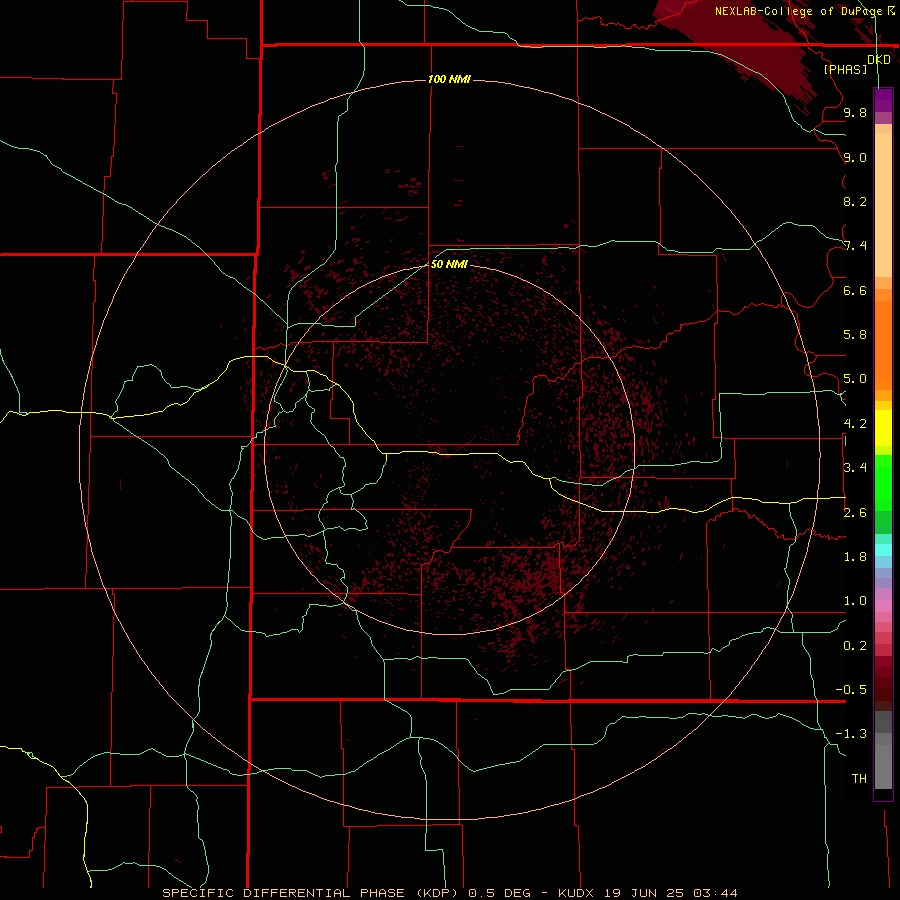
Task: Click the 5.8 value on the color scale
Action: 855,335
